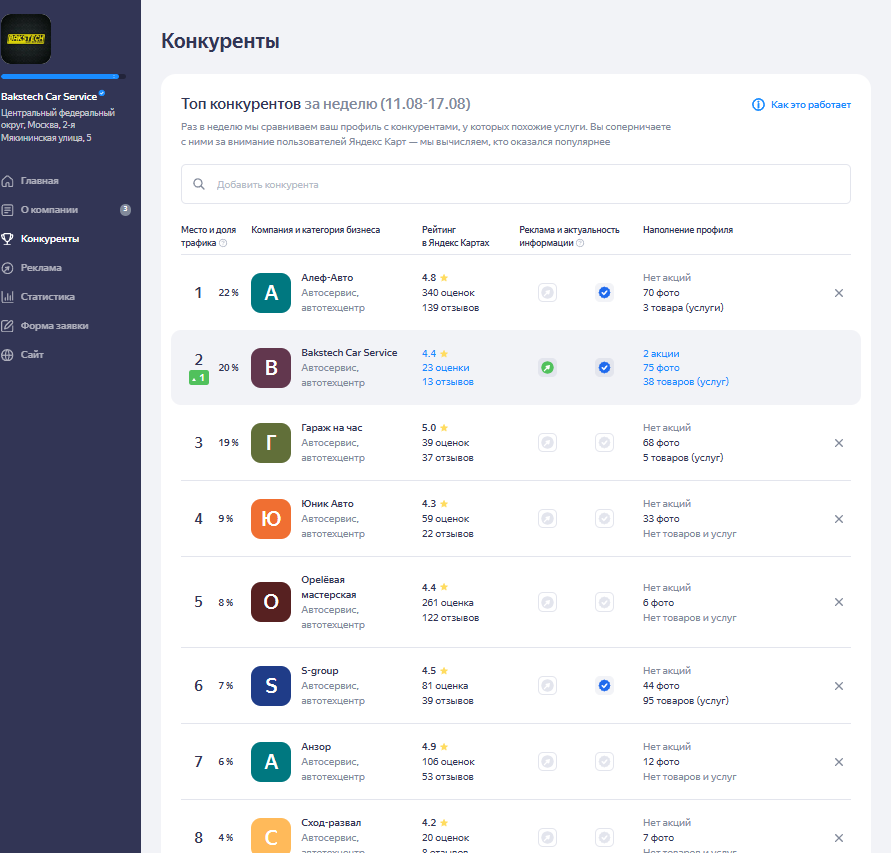Click help icon next to Реклама и актуальность информации
The height and width of the screenshot is (853, 891).
click(580, 243)
